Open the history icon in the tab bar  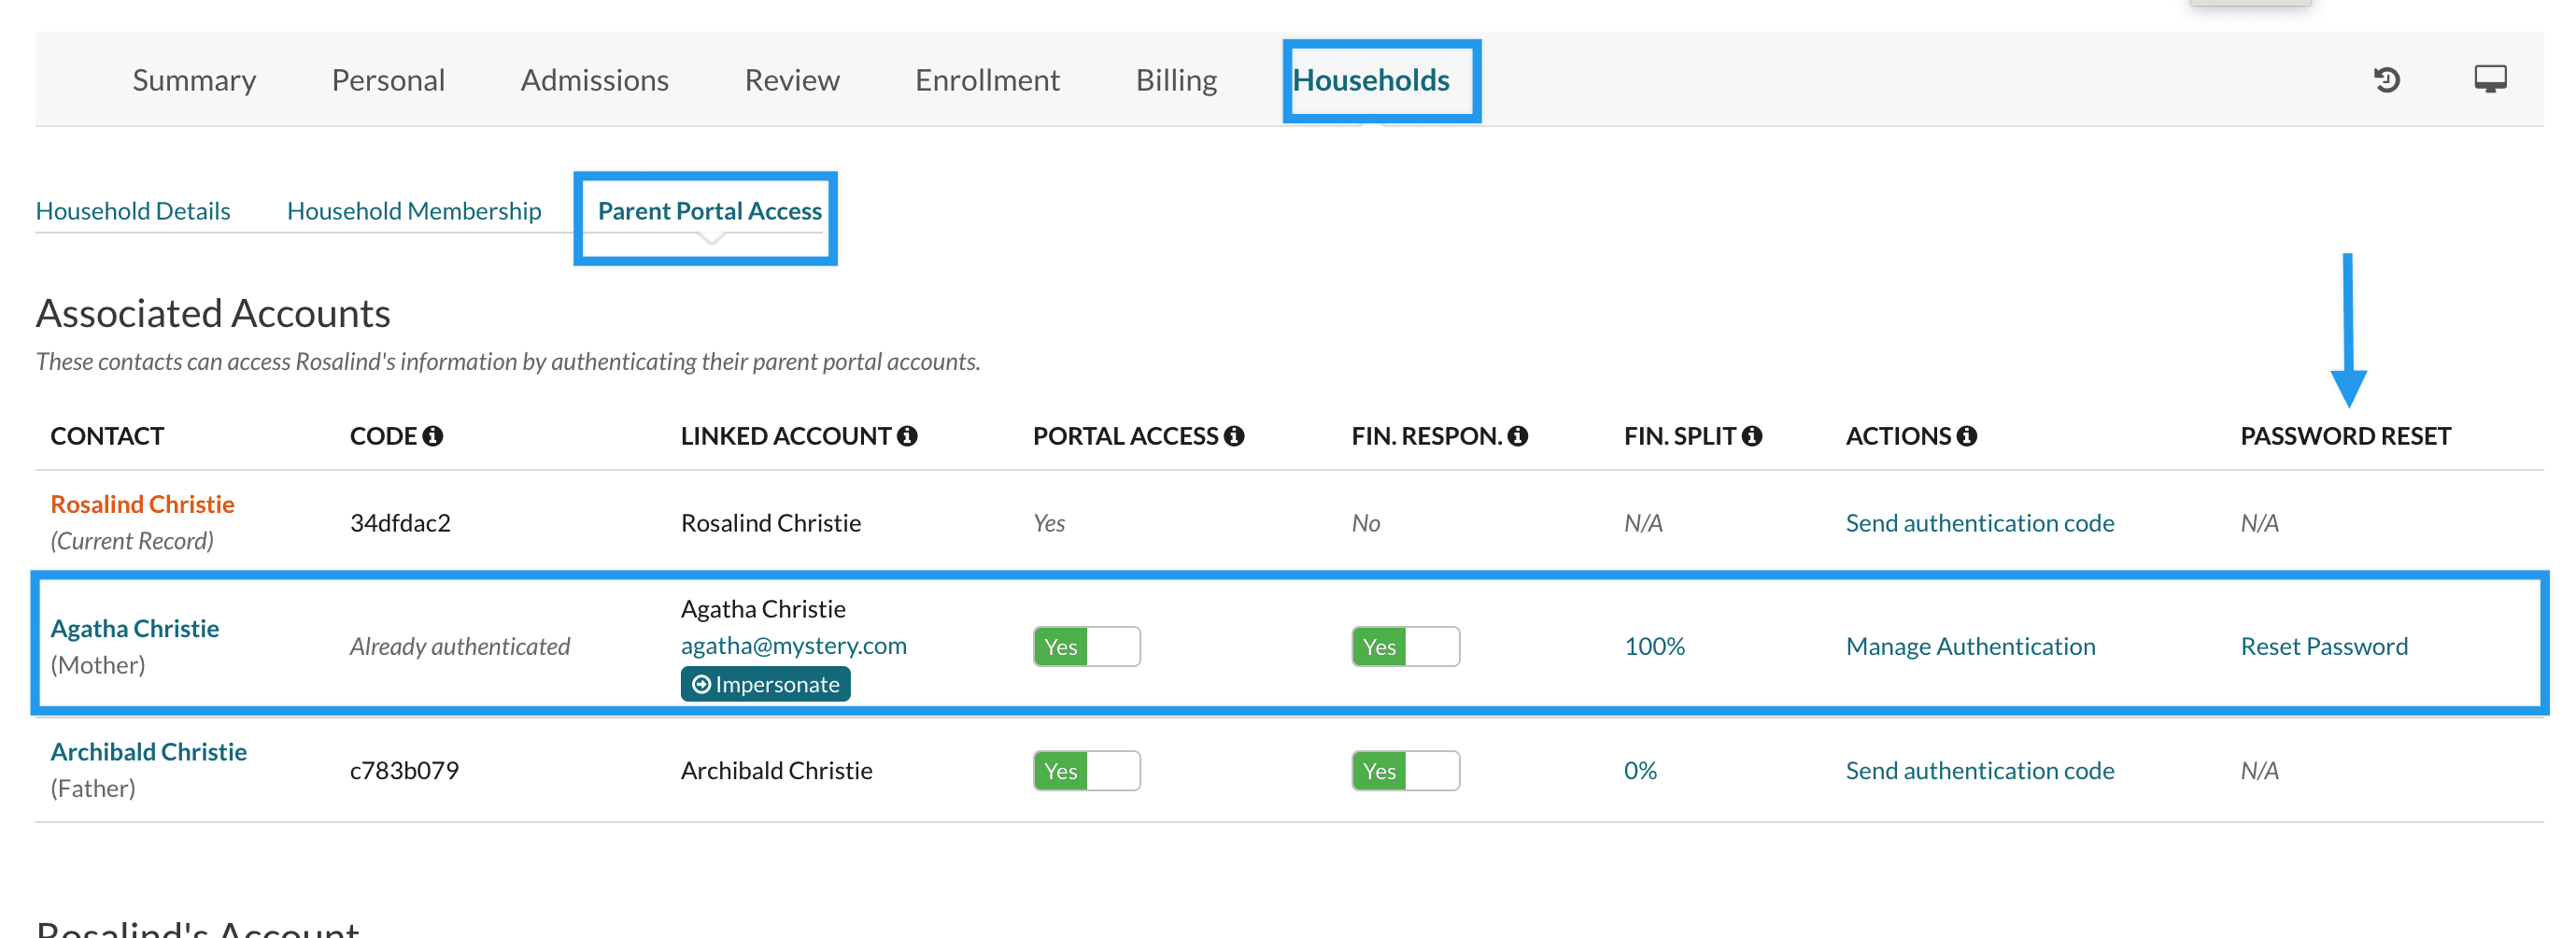click(2386, 80)
